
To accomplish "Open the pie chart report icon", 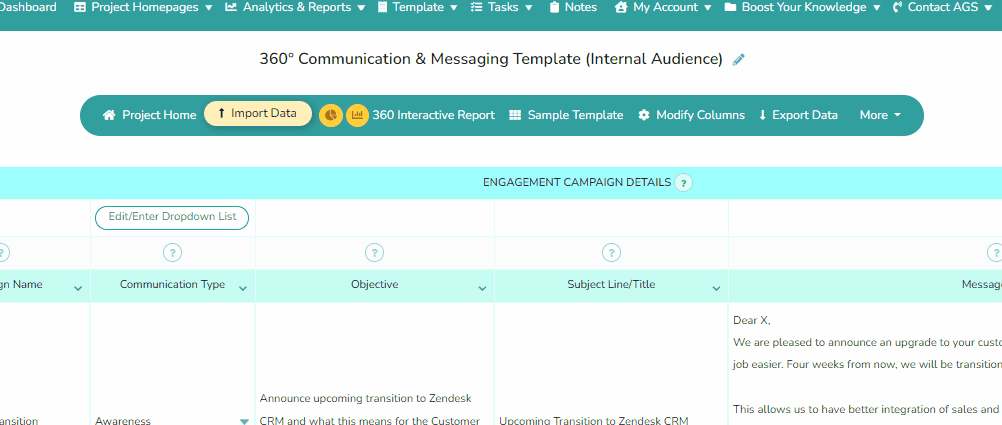I will (x=330, y=115).
